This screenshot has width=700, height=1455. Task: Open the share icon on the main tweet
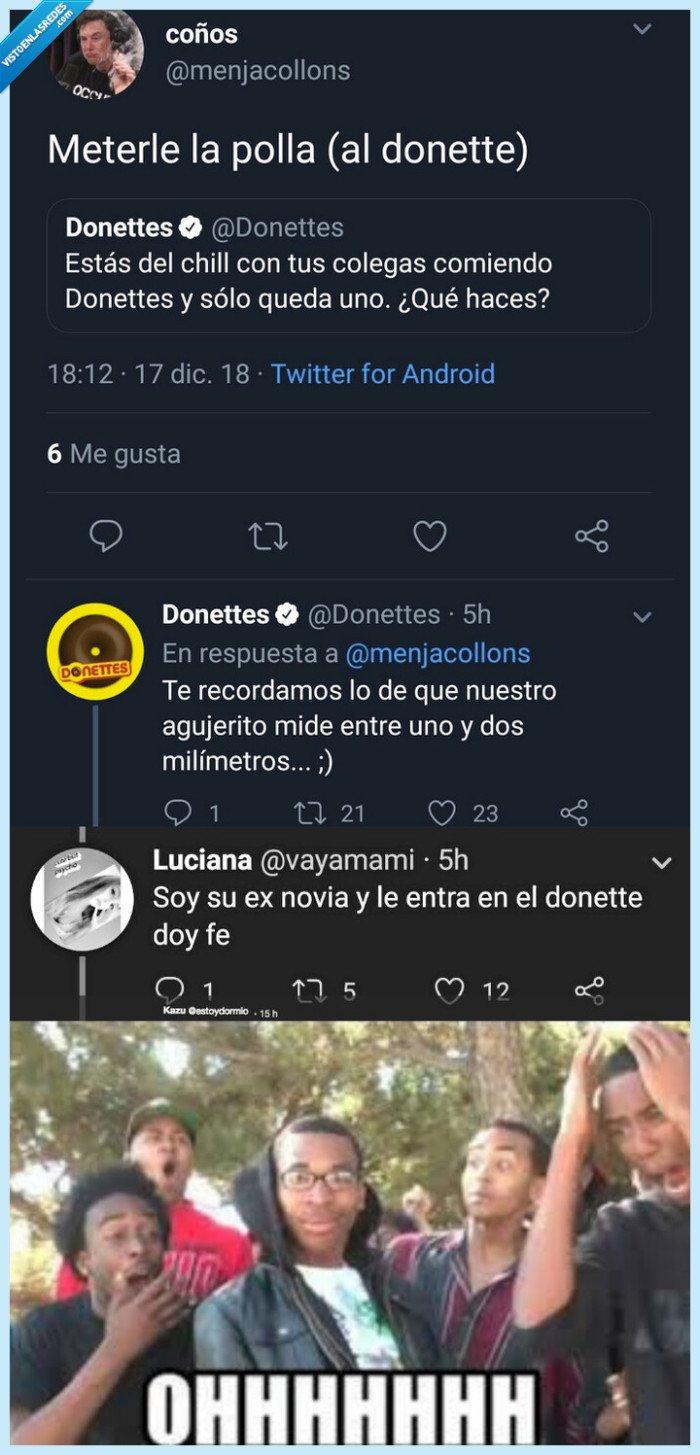592,536
